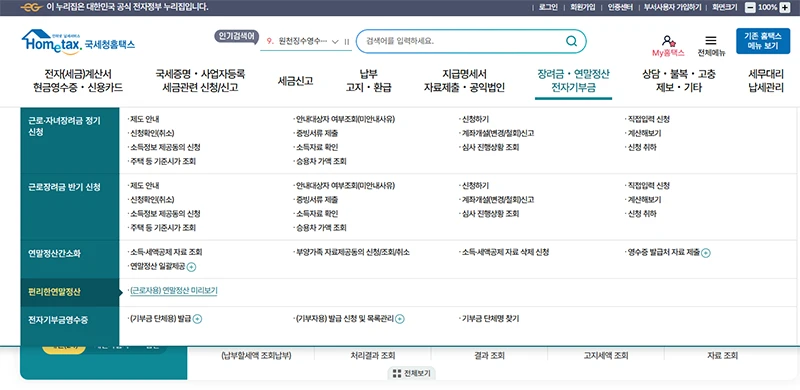The image size is (800, 390).
Task: Select 근로장려금 반기 신청 category
Action: pos(70,207)
